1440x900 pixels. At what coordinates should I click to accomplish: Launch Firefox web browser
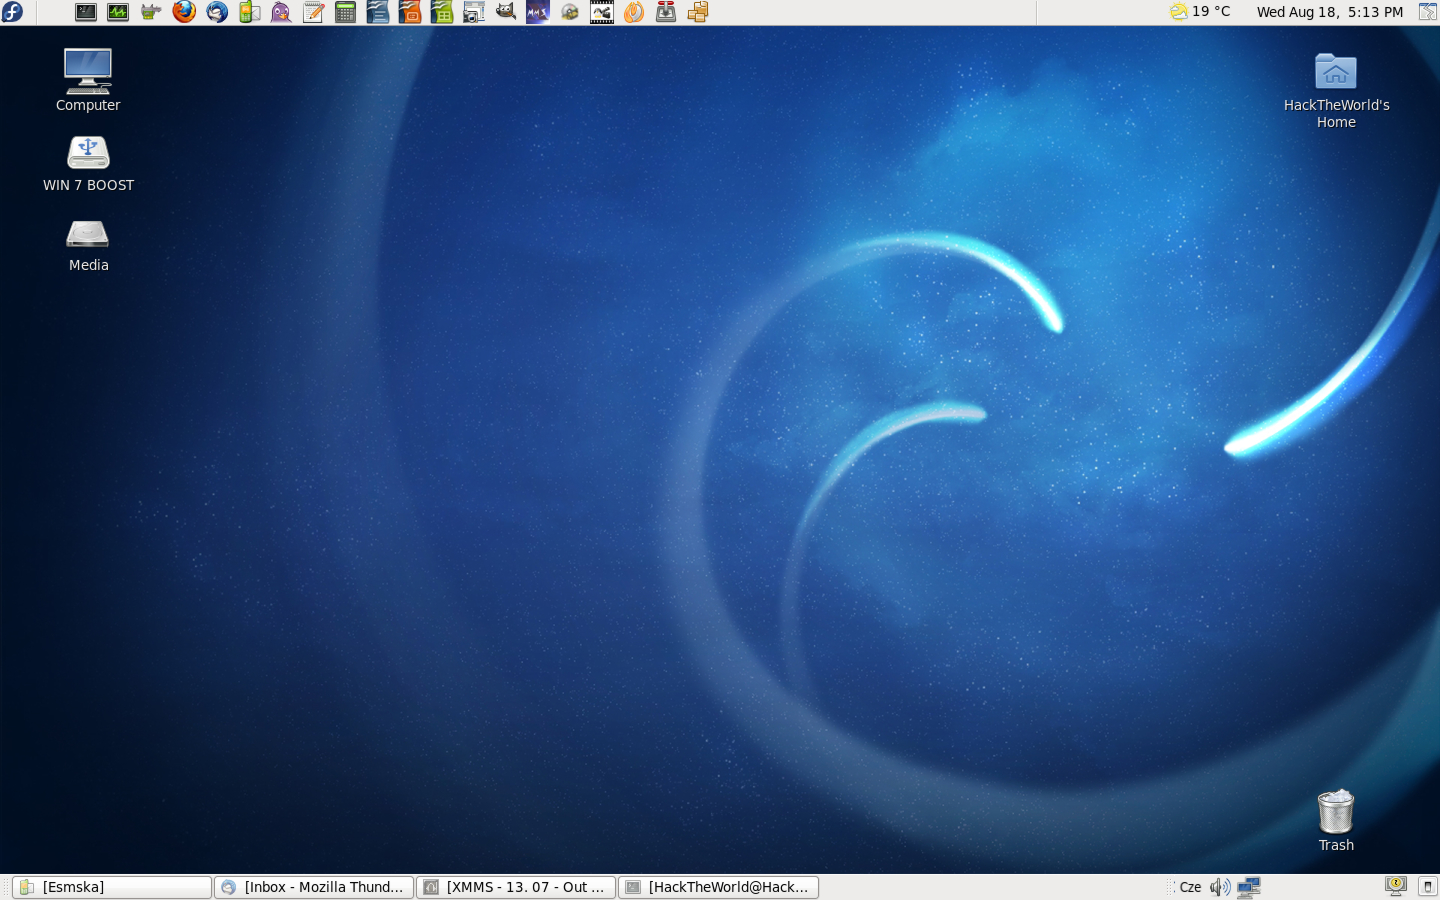[x=184, y=12]
